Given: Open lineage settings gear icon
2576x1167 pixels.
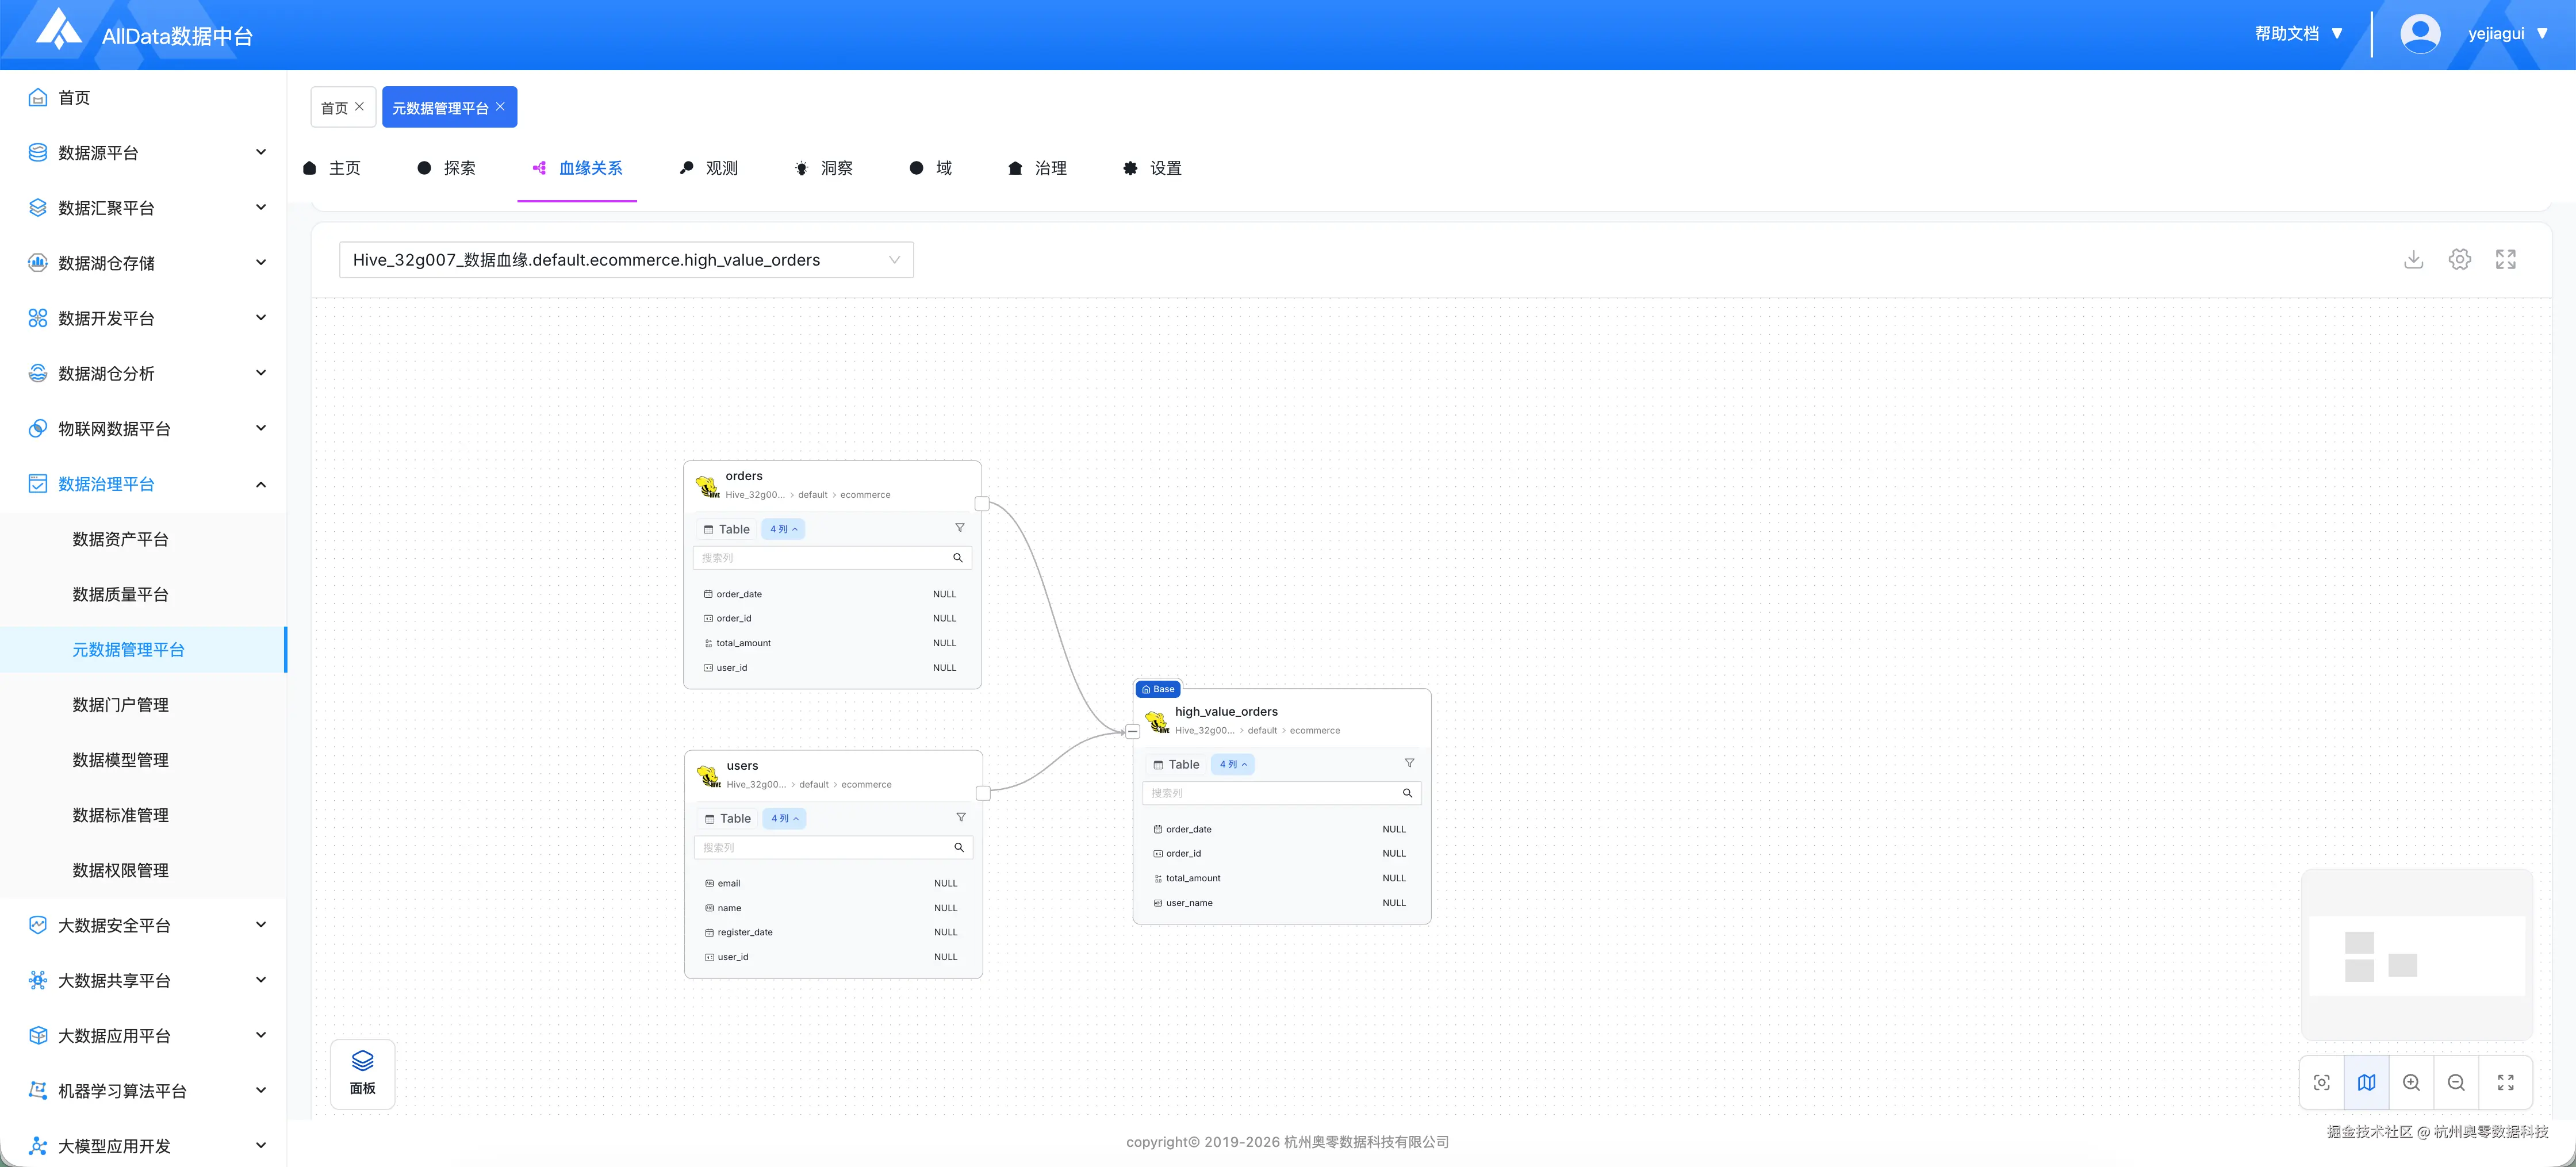Looking at the screenshot, I should (x=2459, y=260).
